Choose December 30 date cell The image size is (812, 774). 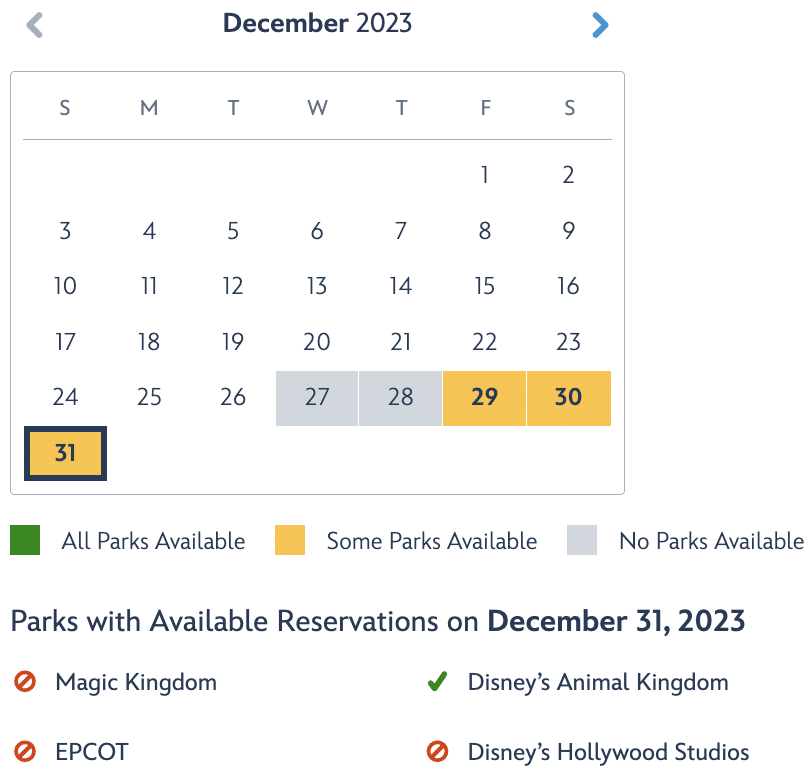tap(569, 398)
